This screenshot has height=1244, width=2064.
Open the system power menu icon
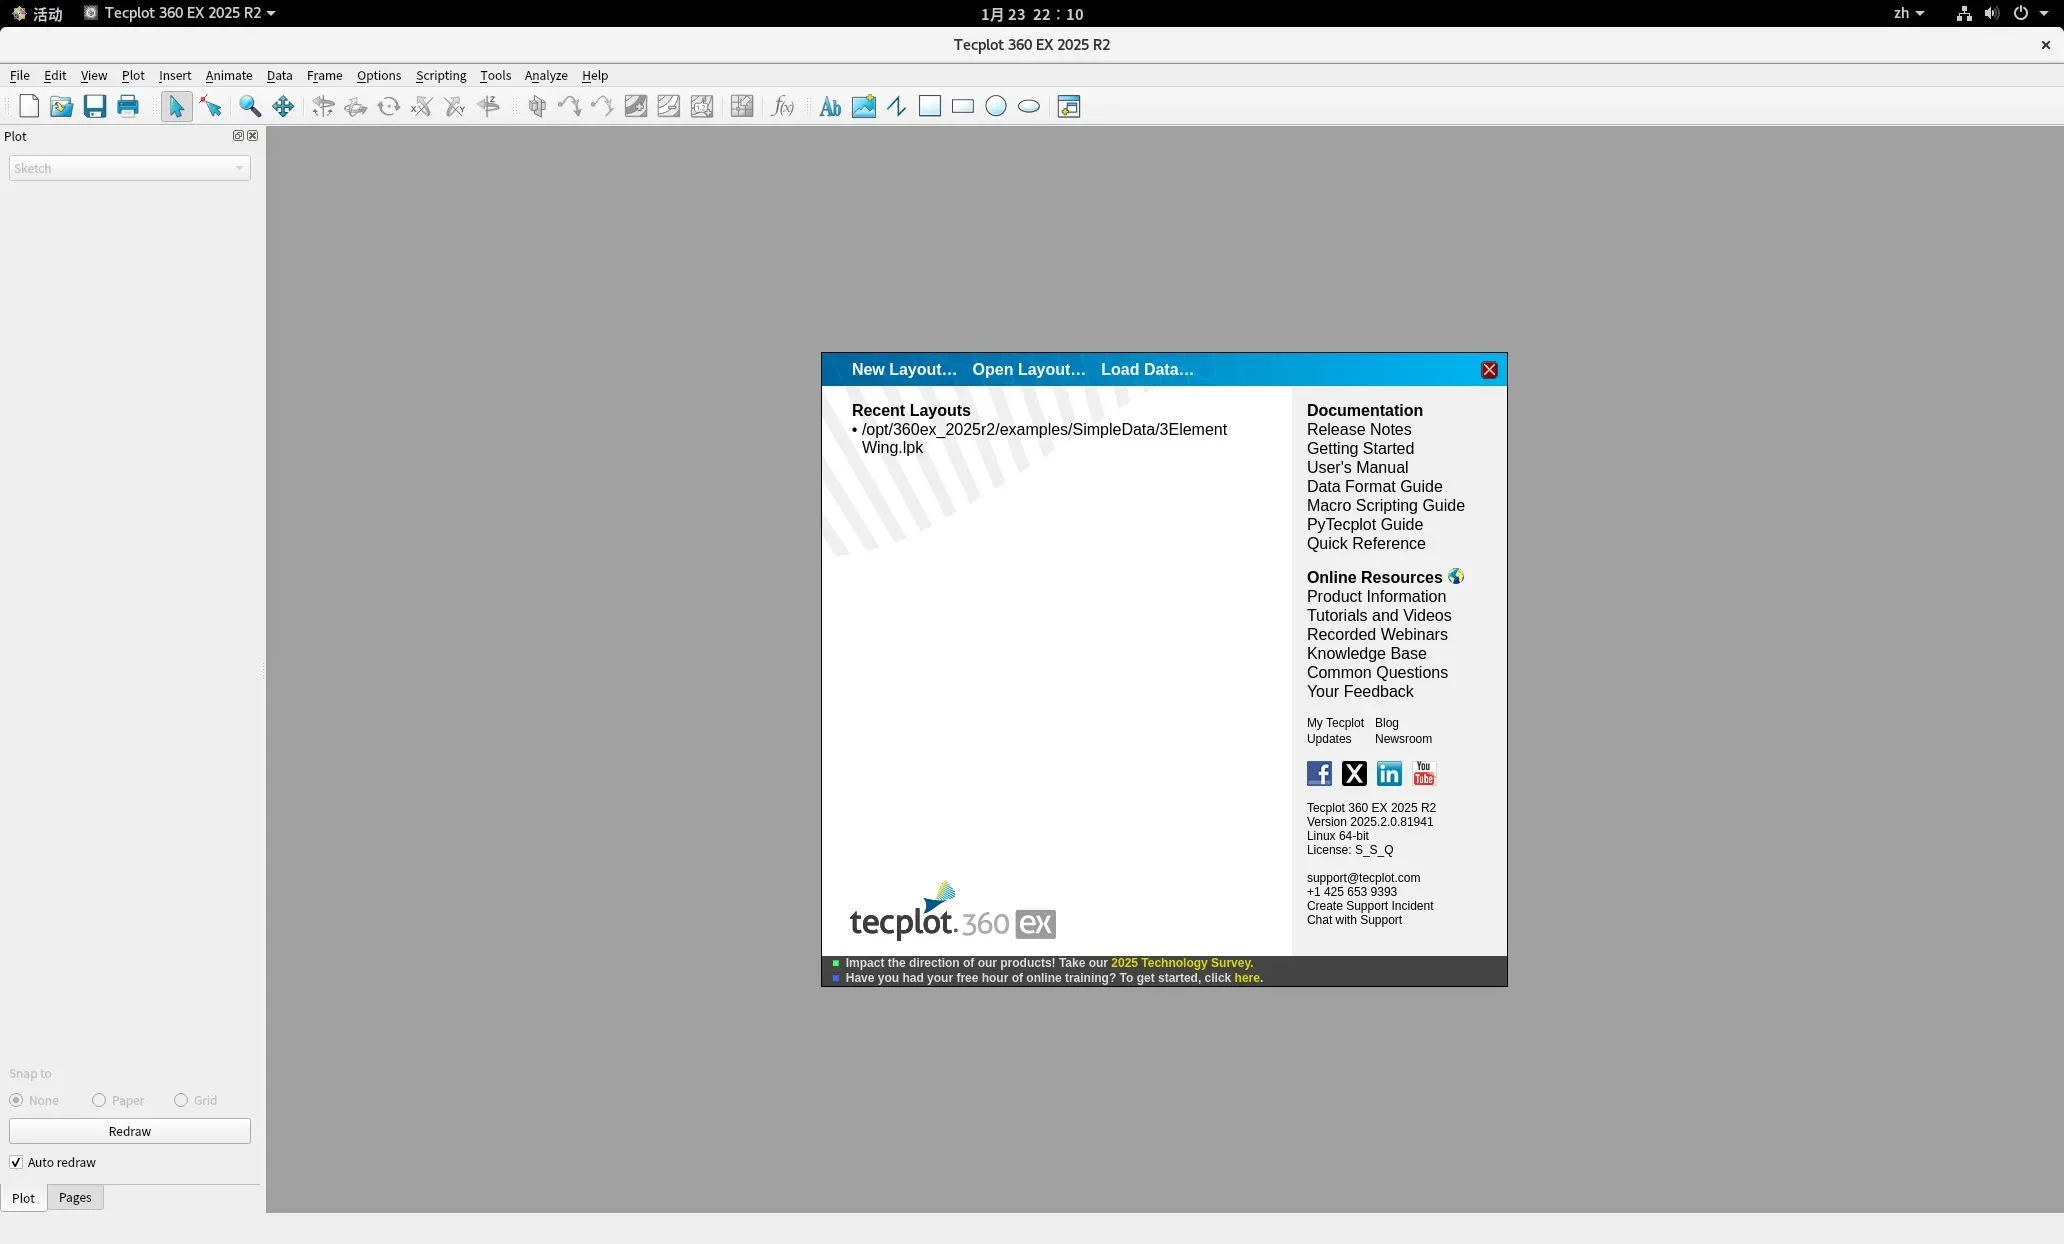tap(2020, 13)
